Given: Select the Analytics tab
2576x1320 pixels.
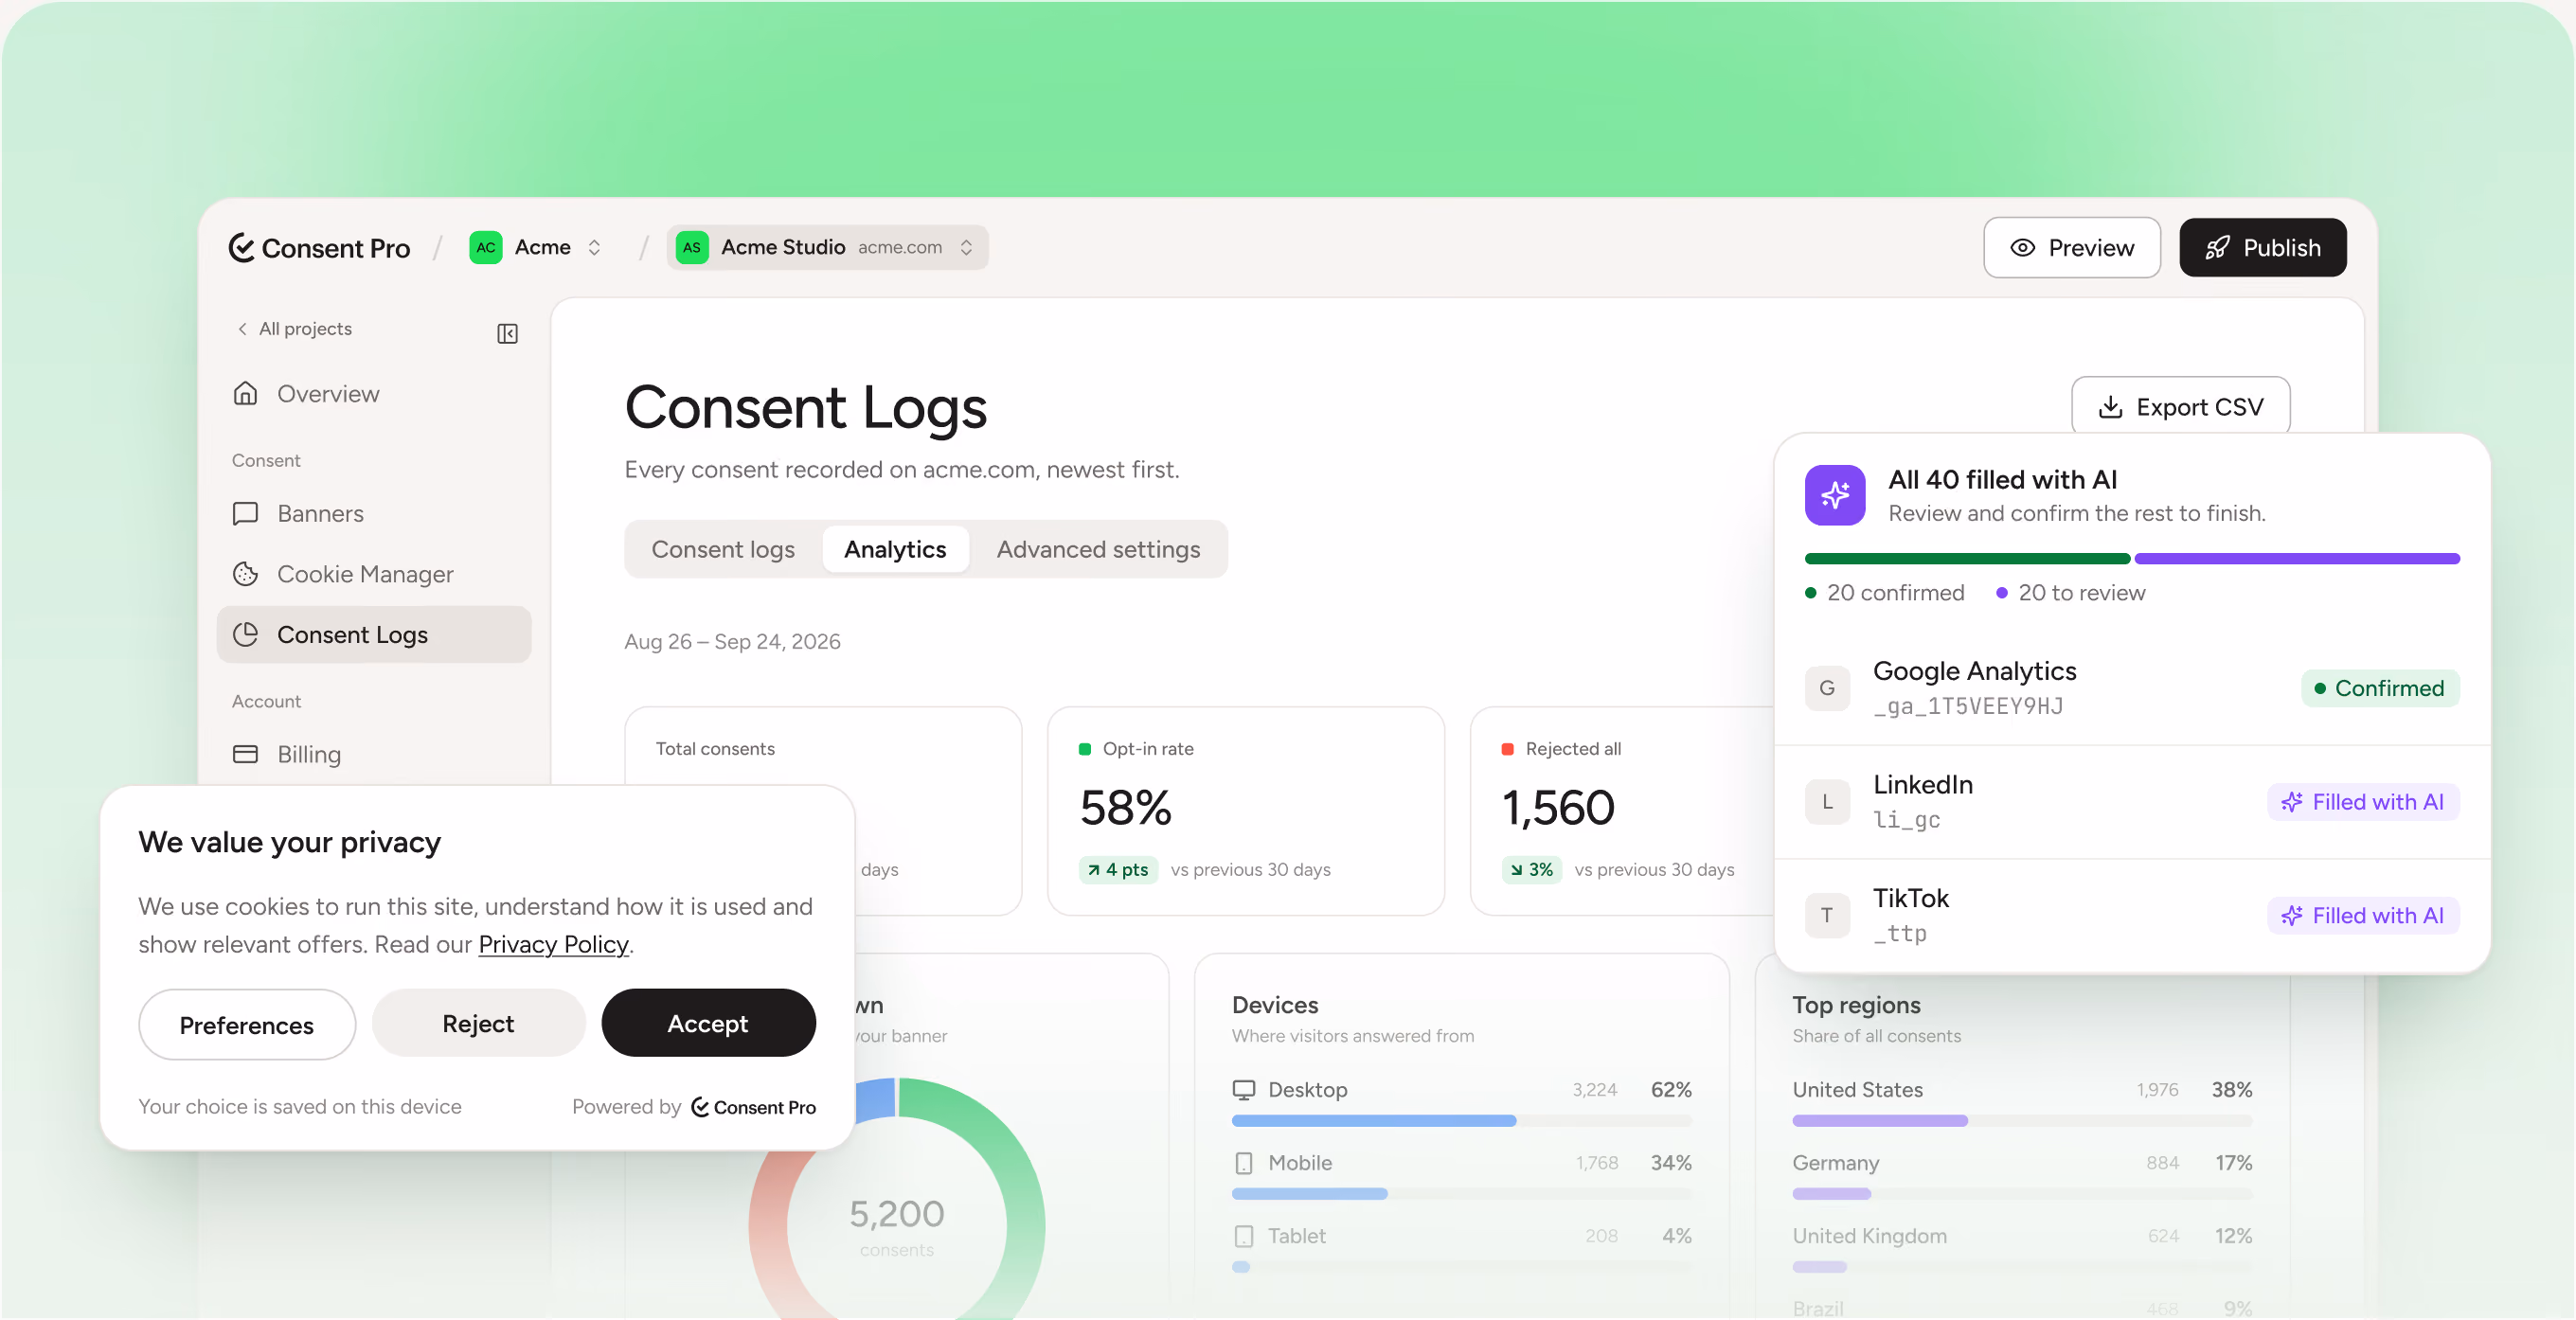Looking at the screenshot, I should point(895,549).
